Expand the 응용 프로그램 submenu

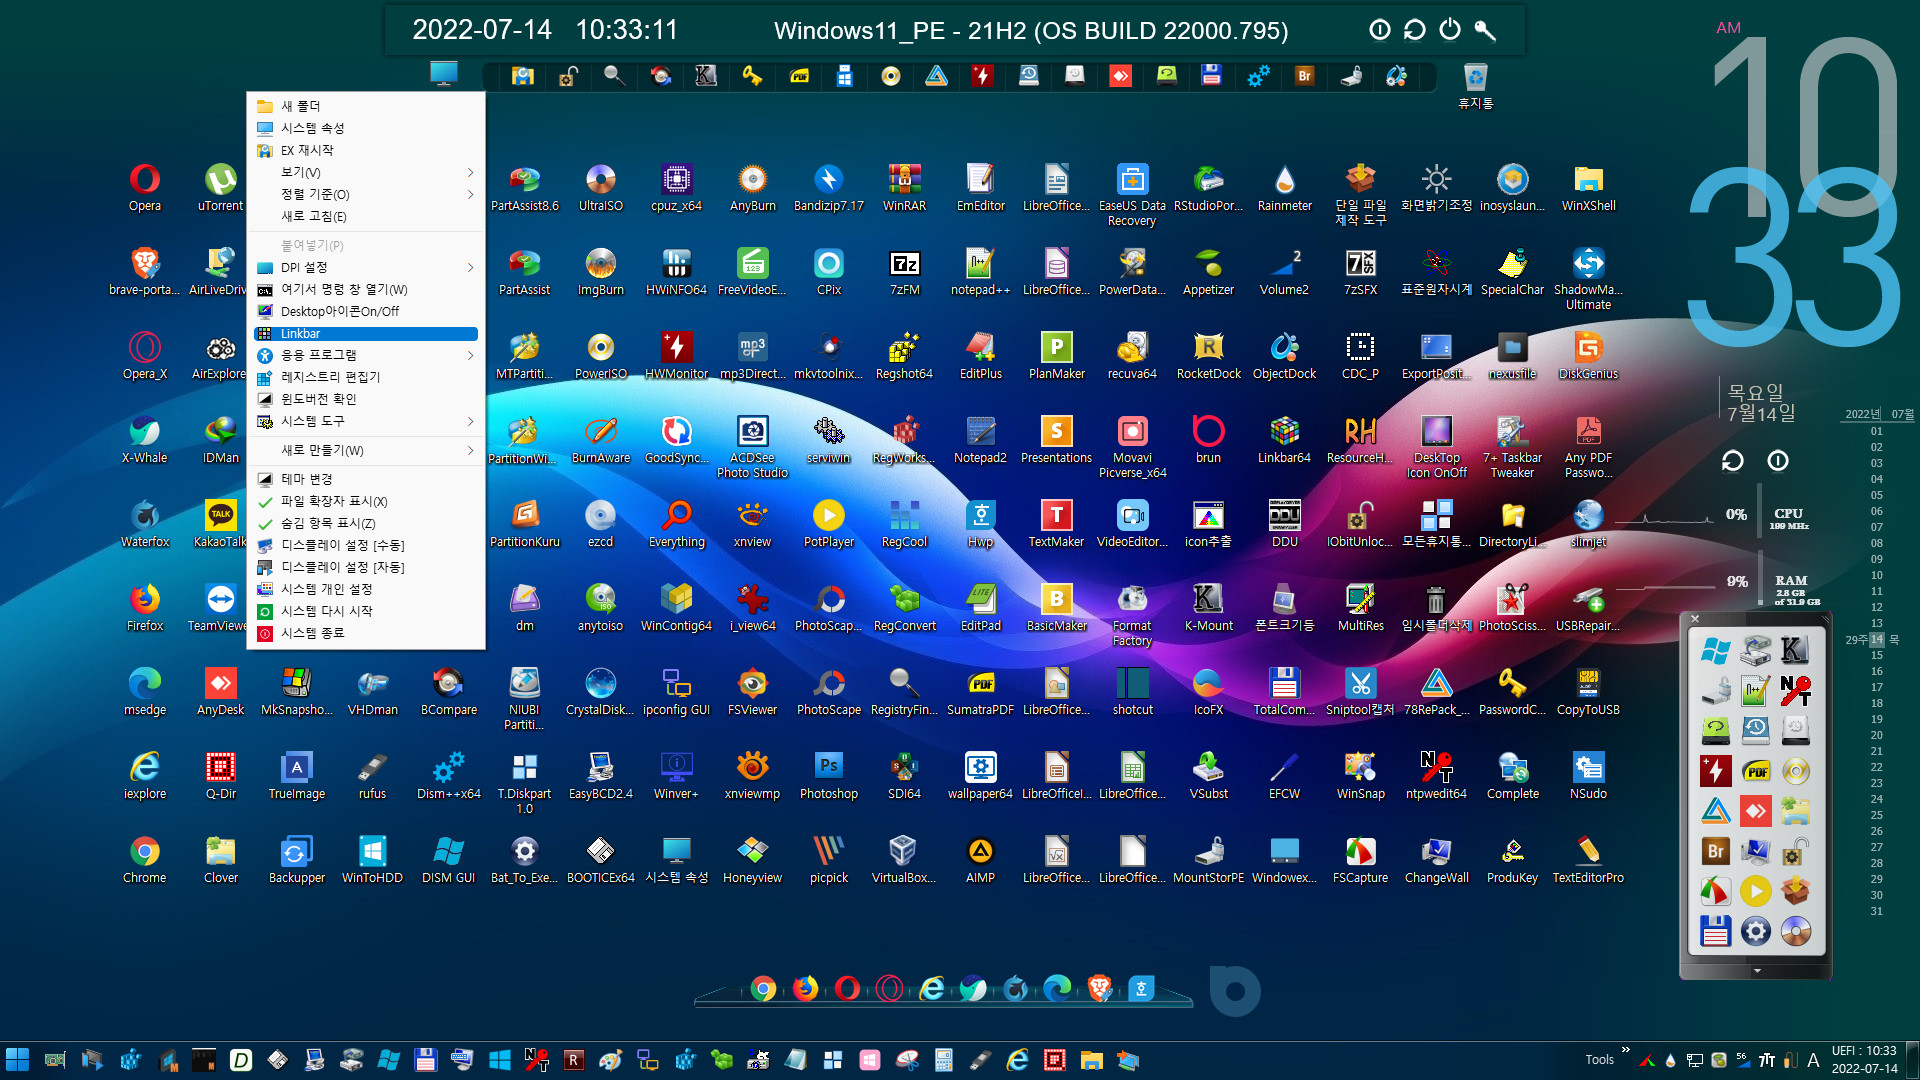(x=366, y=355)
